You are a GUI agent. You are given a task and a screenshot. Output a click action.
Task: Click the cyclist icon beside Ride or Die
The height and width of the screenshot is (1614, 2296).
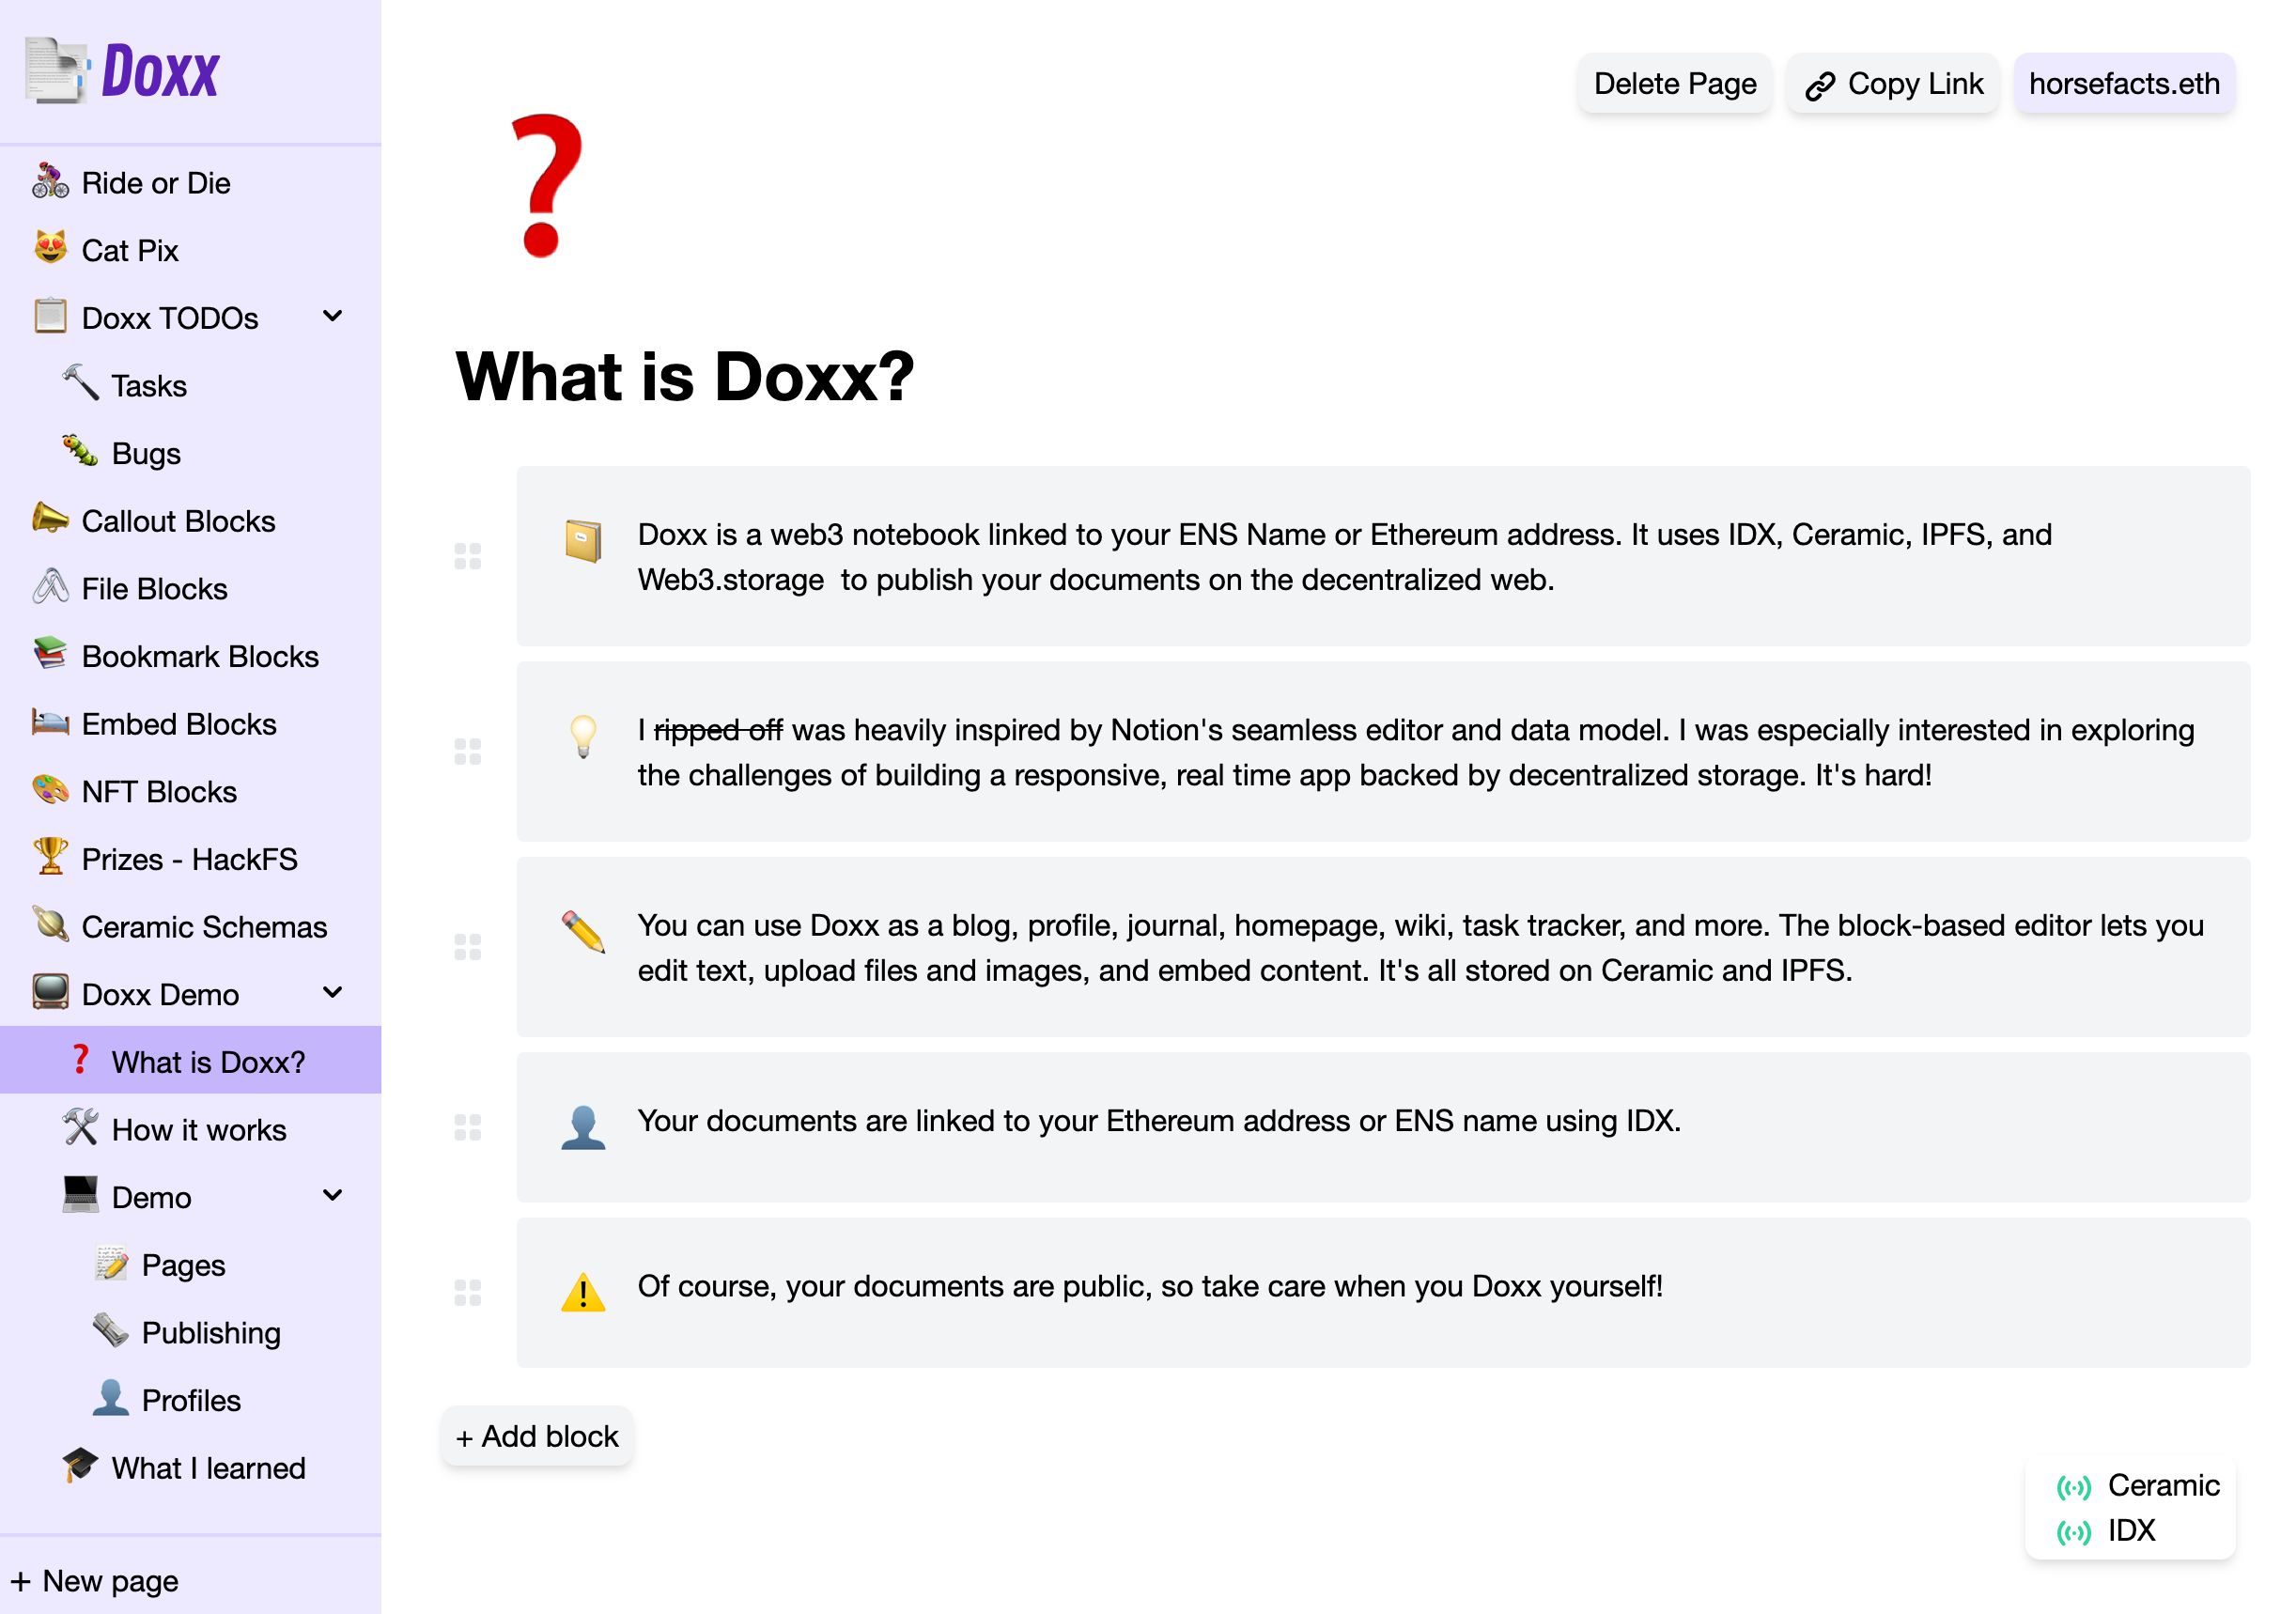[x=50, y=181]
